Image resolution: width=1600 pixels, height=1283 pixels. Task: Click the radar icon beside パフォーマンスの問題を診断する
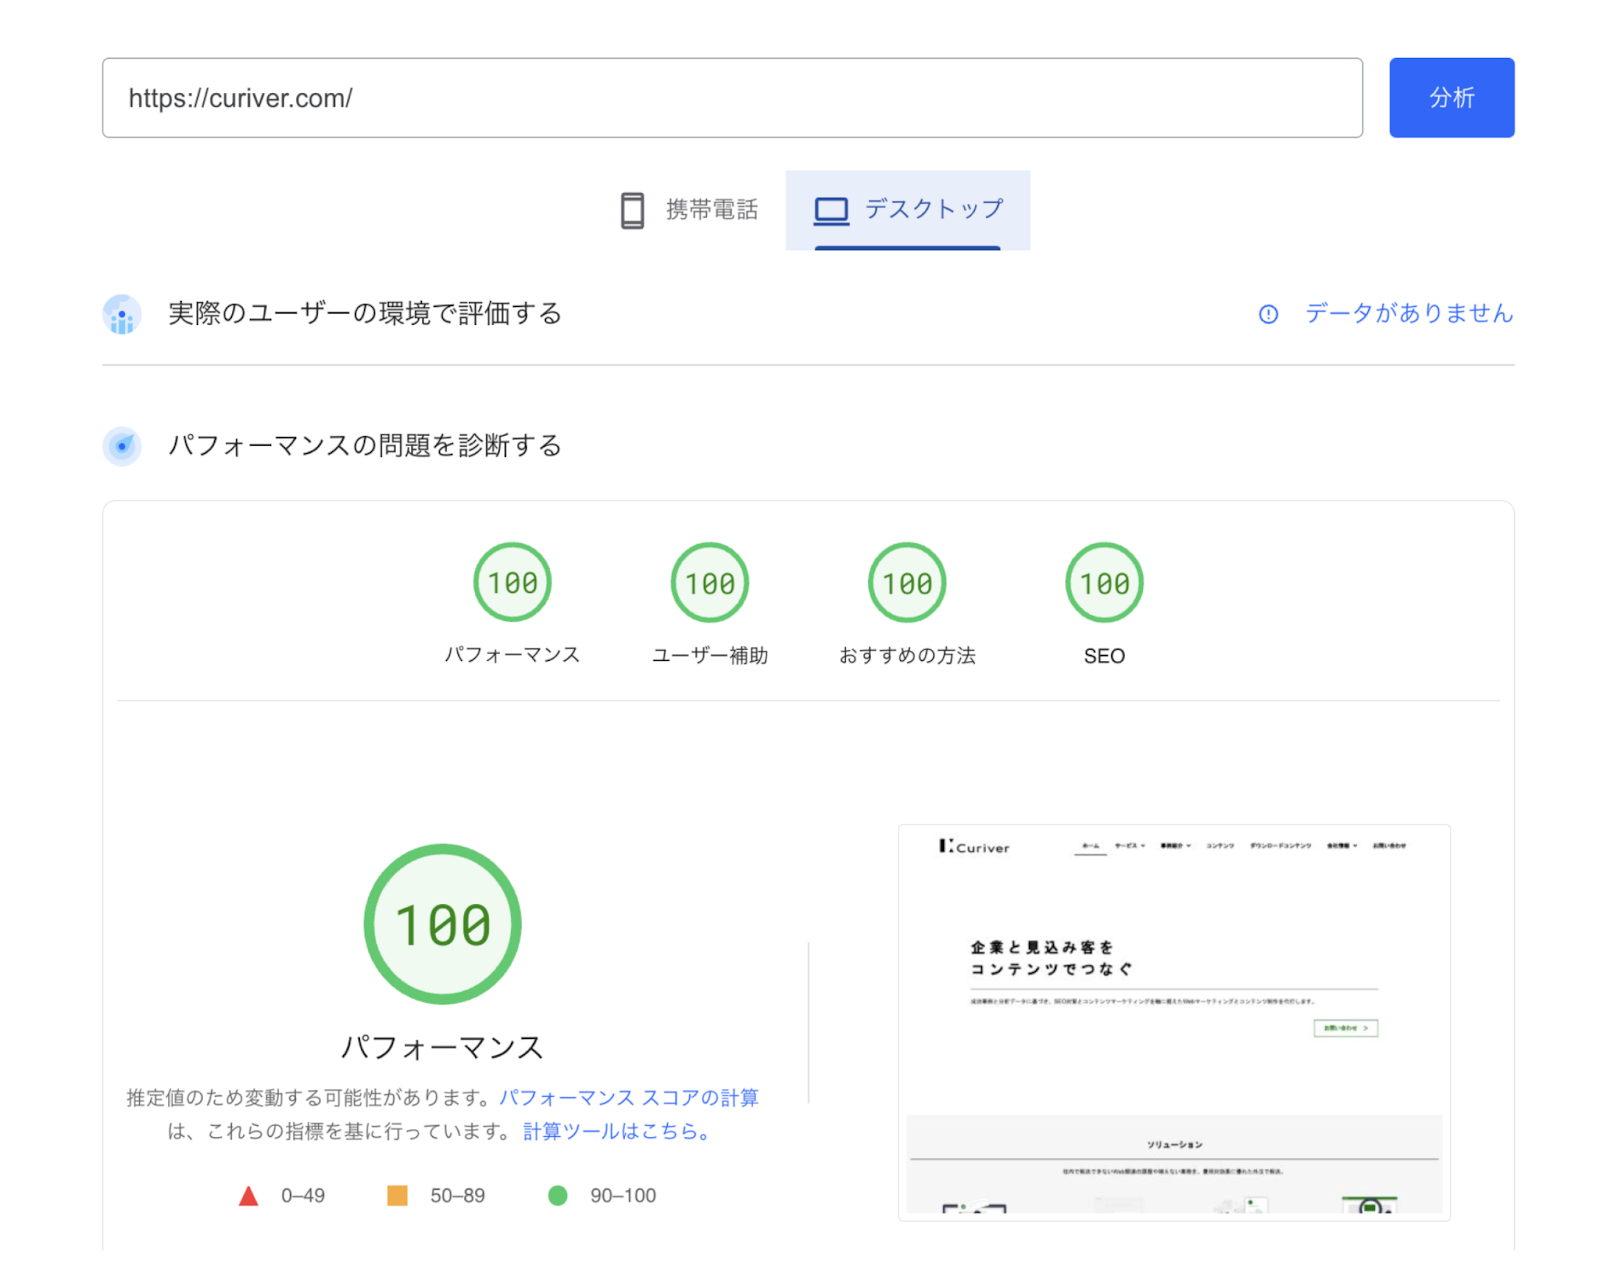(x=122, y=446)
